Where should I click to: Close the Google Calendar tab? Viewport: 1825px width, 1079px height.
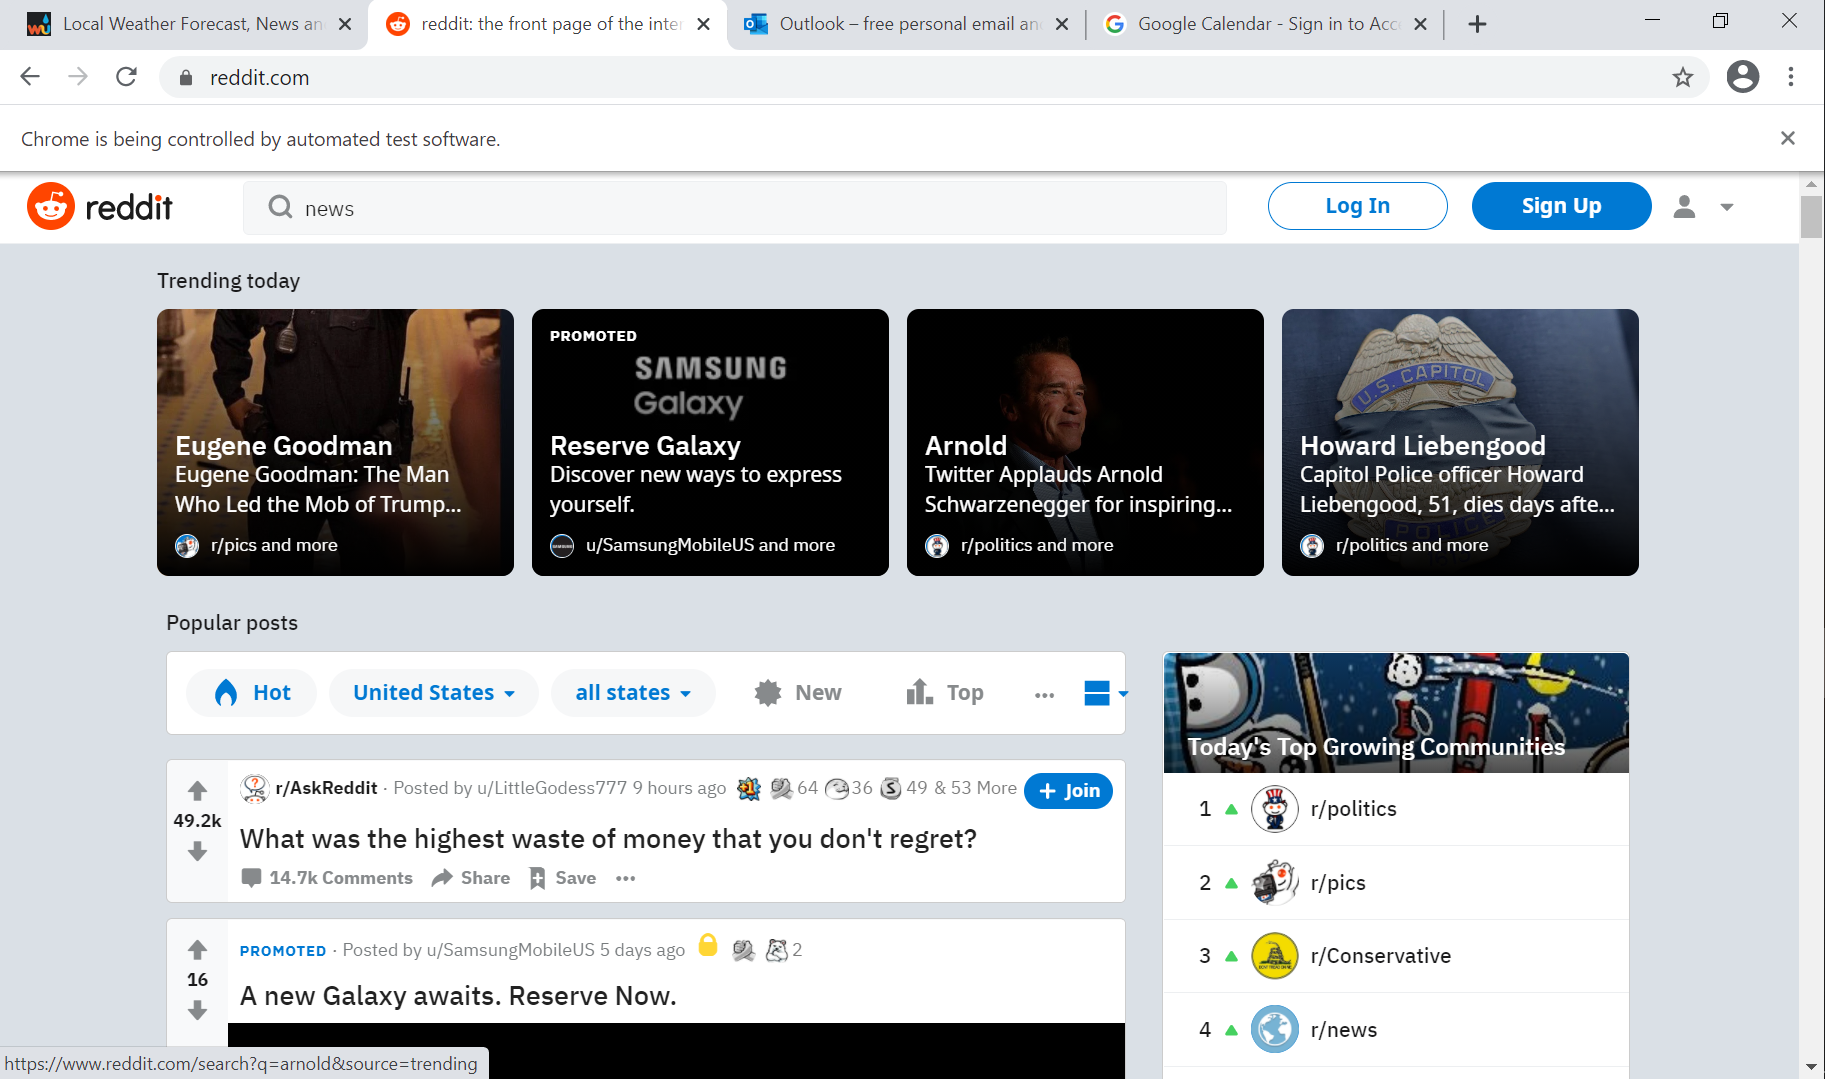click(1420, 24)
